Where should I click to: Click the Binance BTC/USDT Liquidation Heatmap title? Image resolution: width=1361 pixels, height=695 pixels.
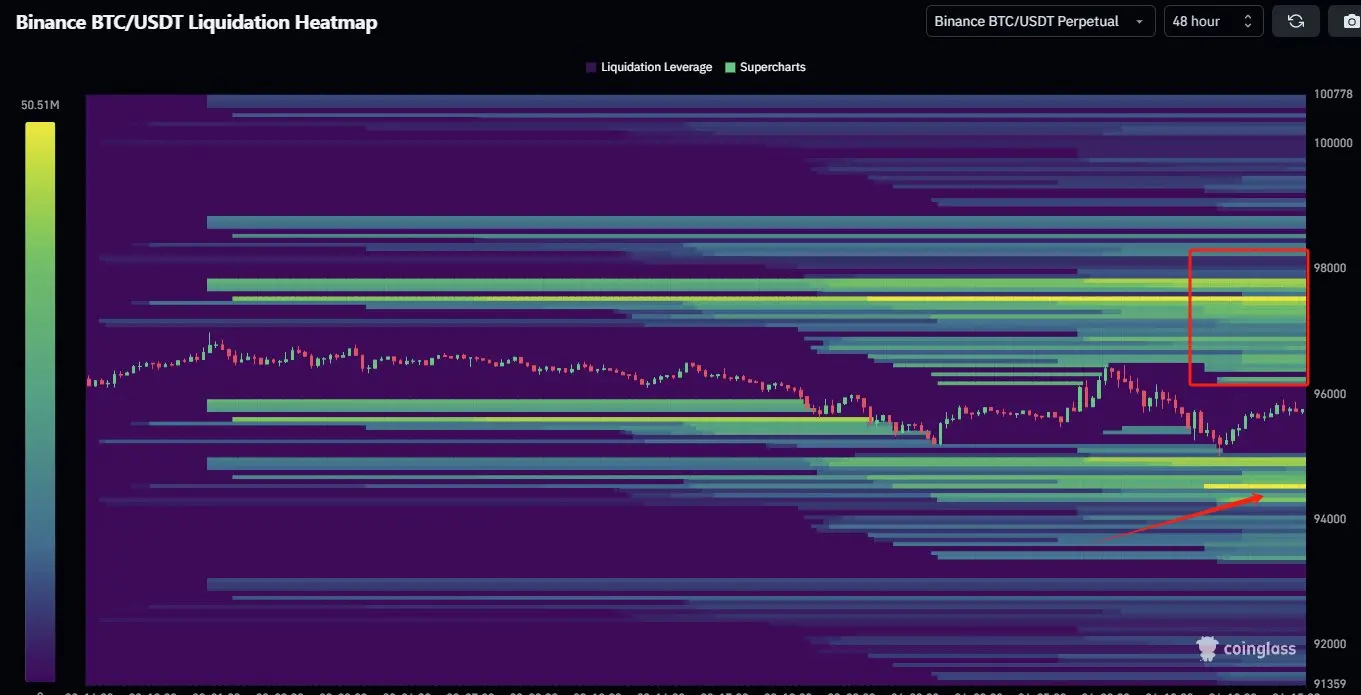tap(197, 22)
